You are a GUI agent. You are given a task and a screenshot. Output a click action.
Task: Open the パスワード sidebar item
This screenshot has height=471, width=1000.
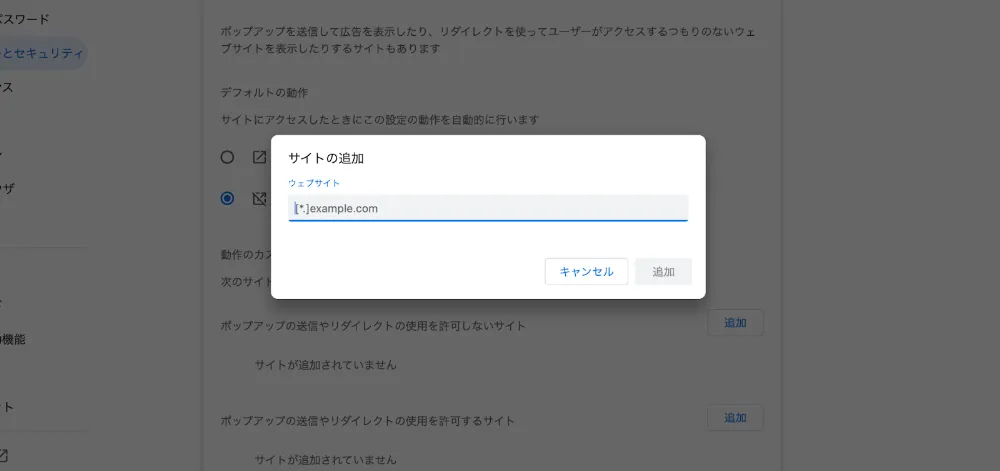(x=24, y=19)
